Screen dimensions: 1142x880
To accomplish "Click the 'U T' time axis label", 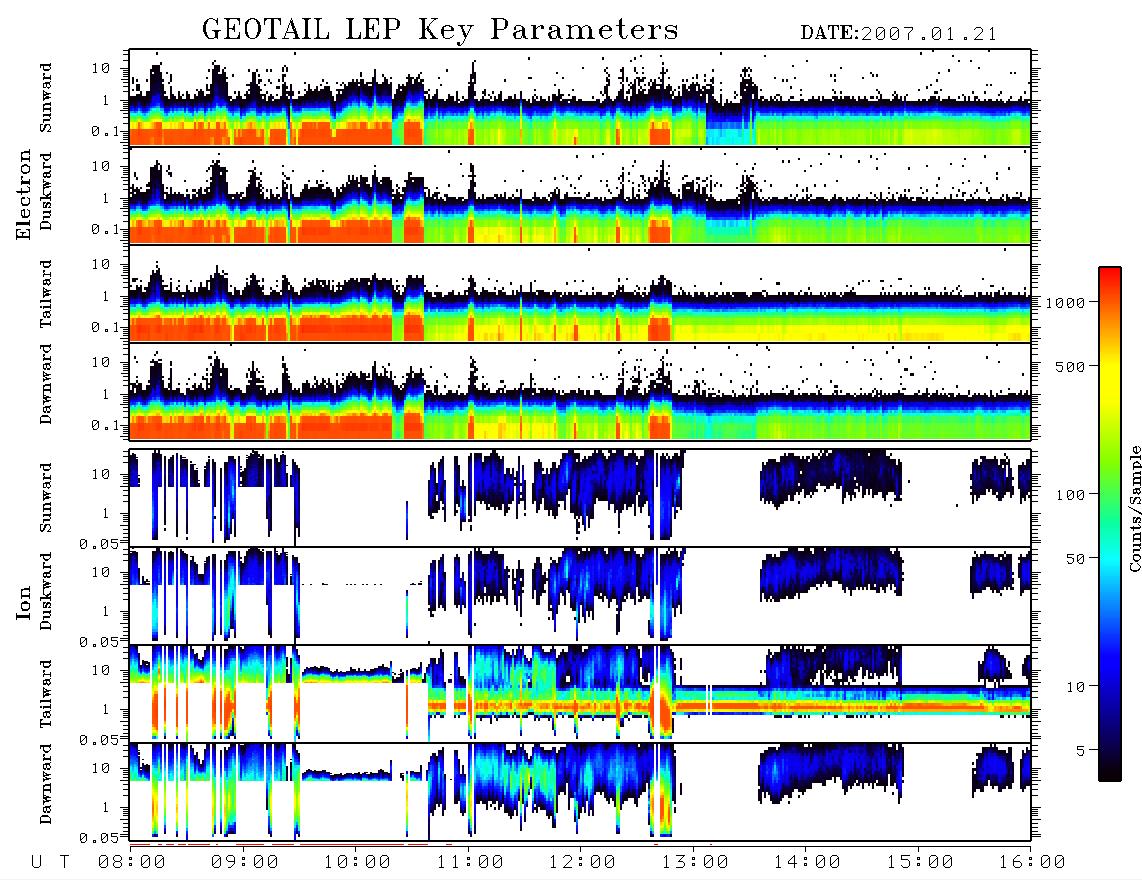I will [50, 863].
